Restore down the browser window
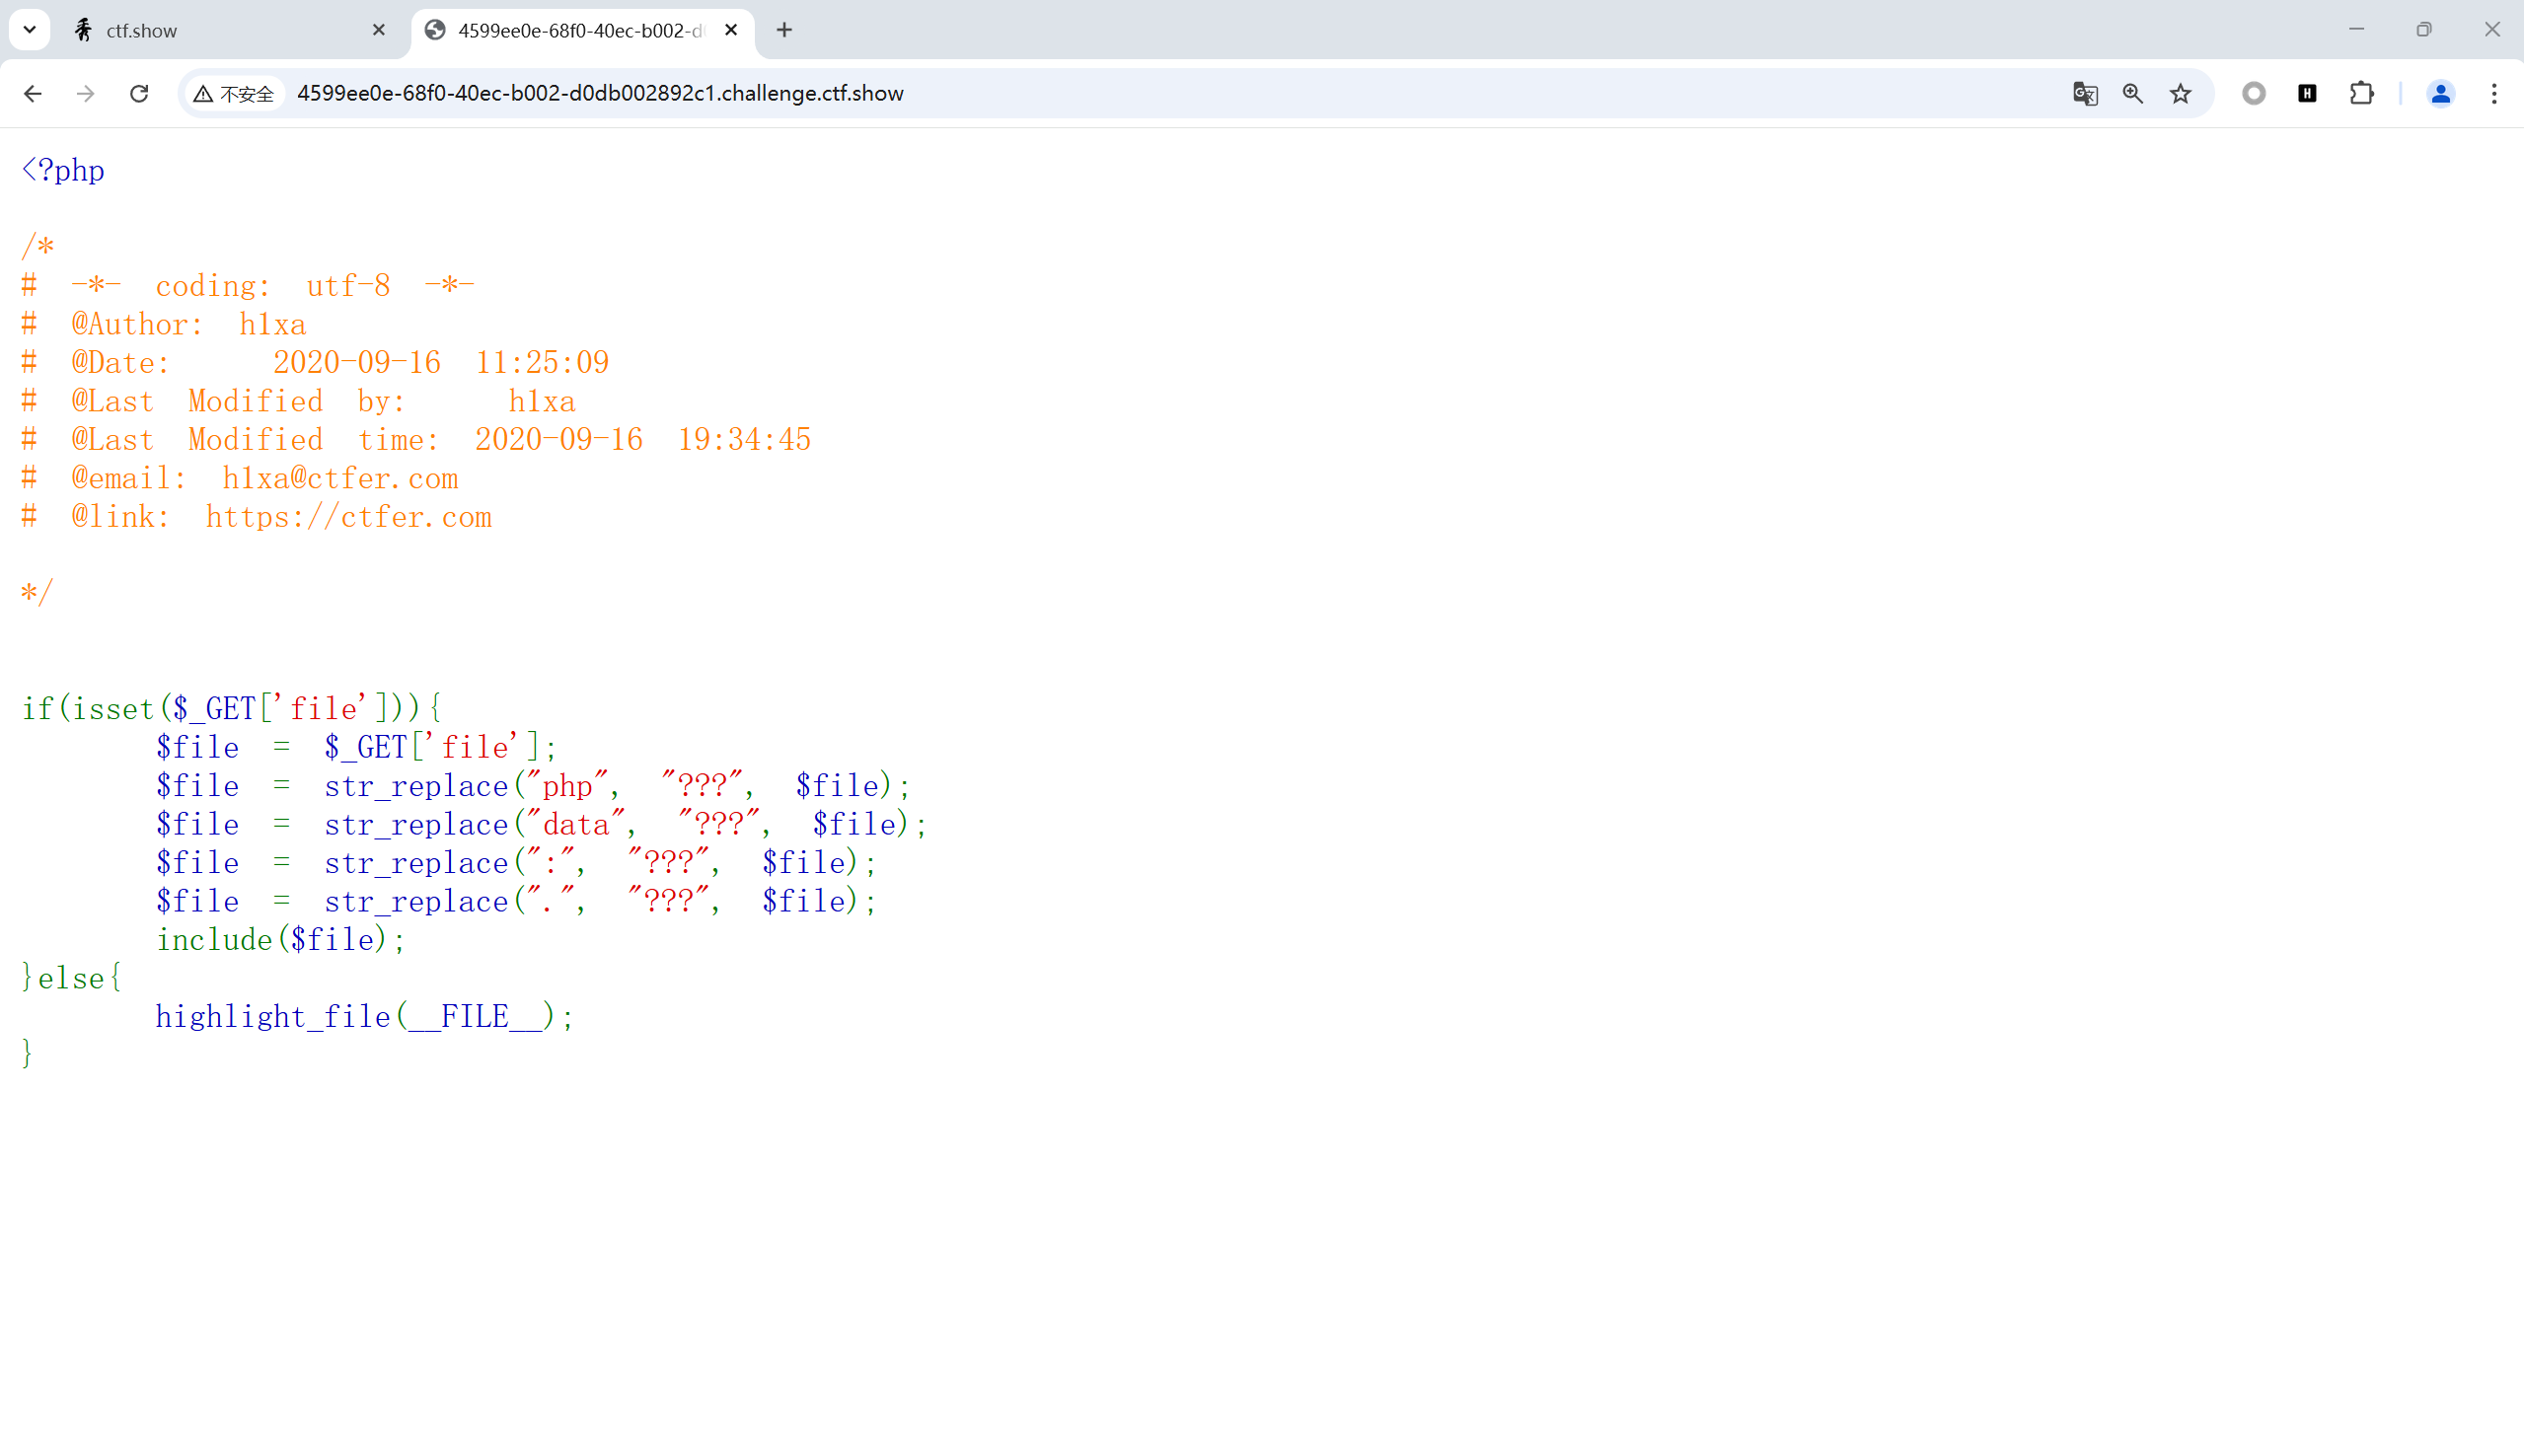The image size is (2524, 1456). (2423, 30)
